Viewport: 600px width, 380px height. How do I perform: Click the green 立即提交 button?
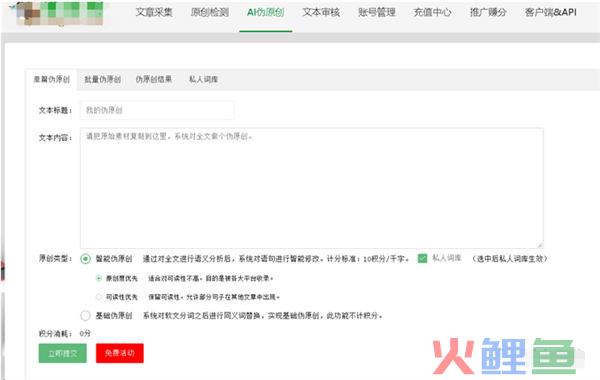tap(63, 353)
